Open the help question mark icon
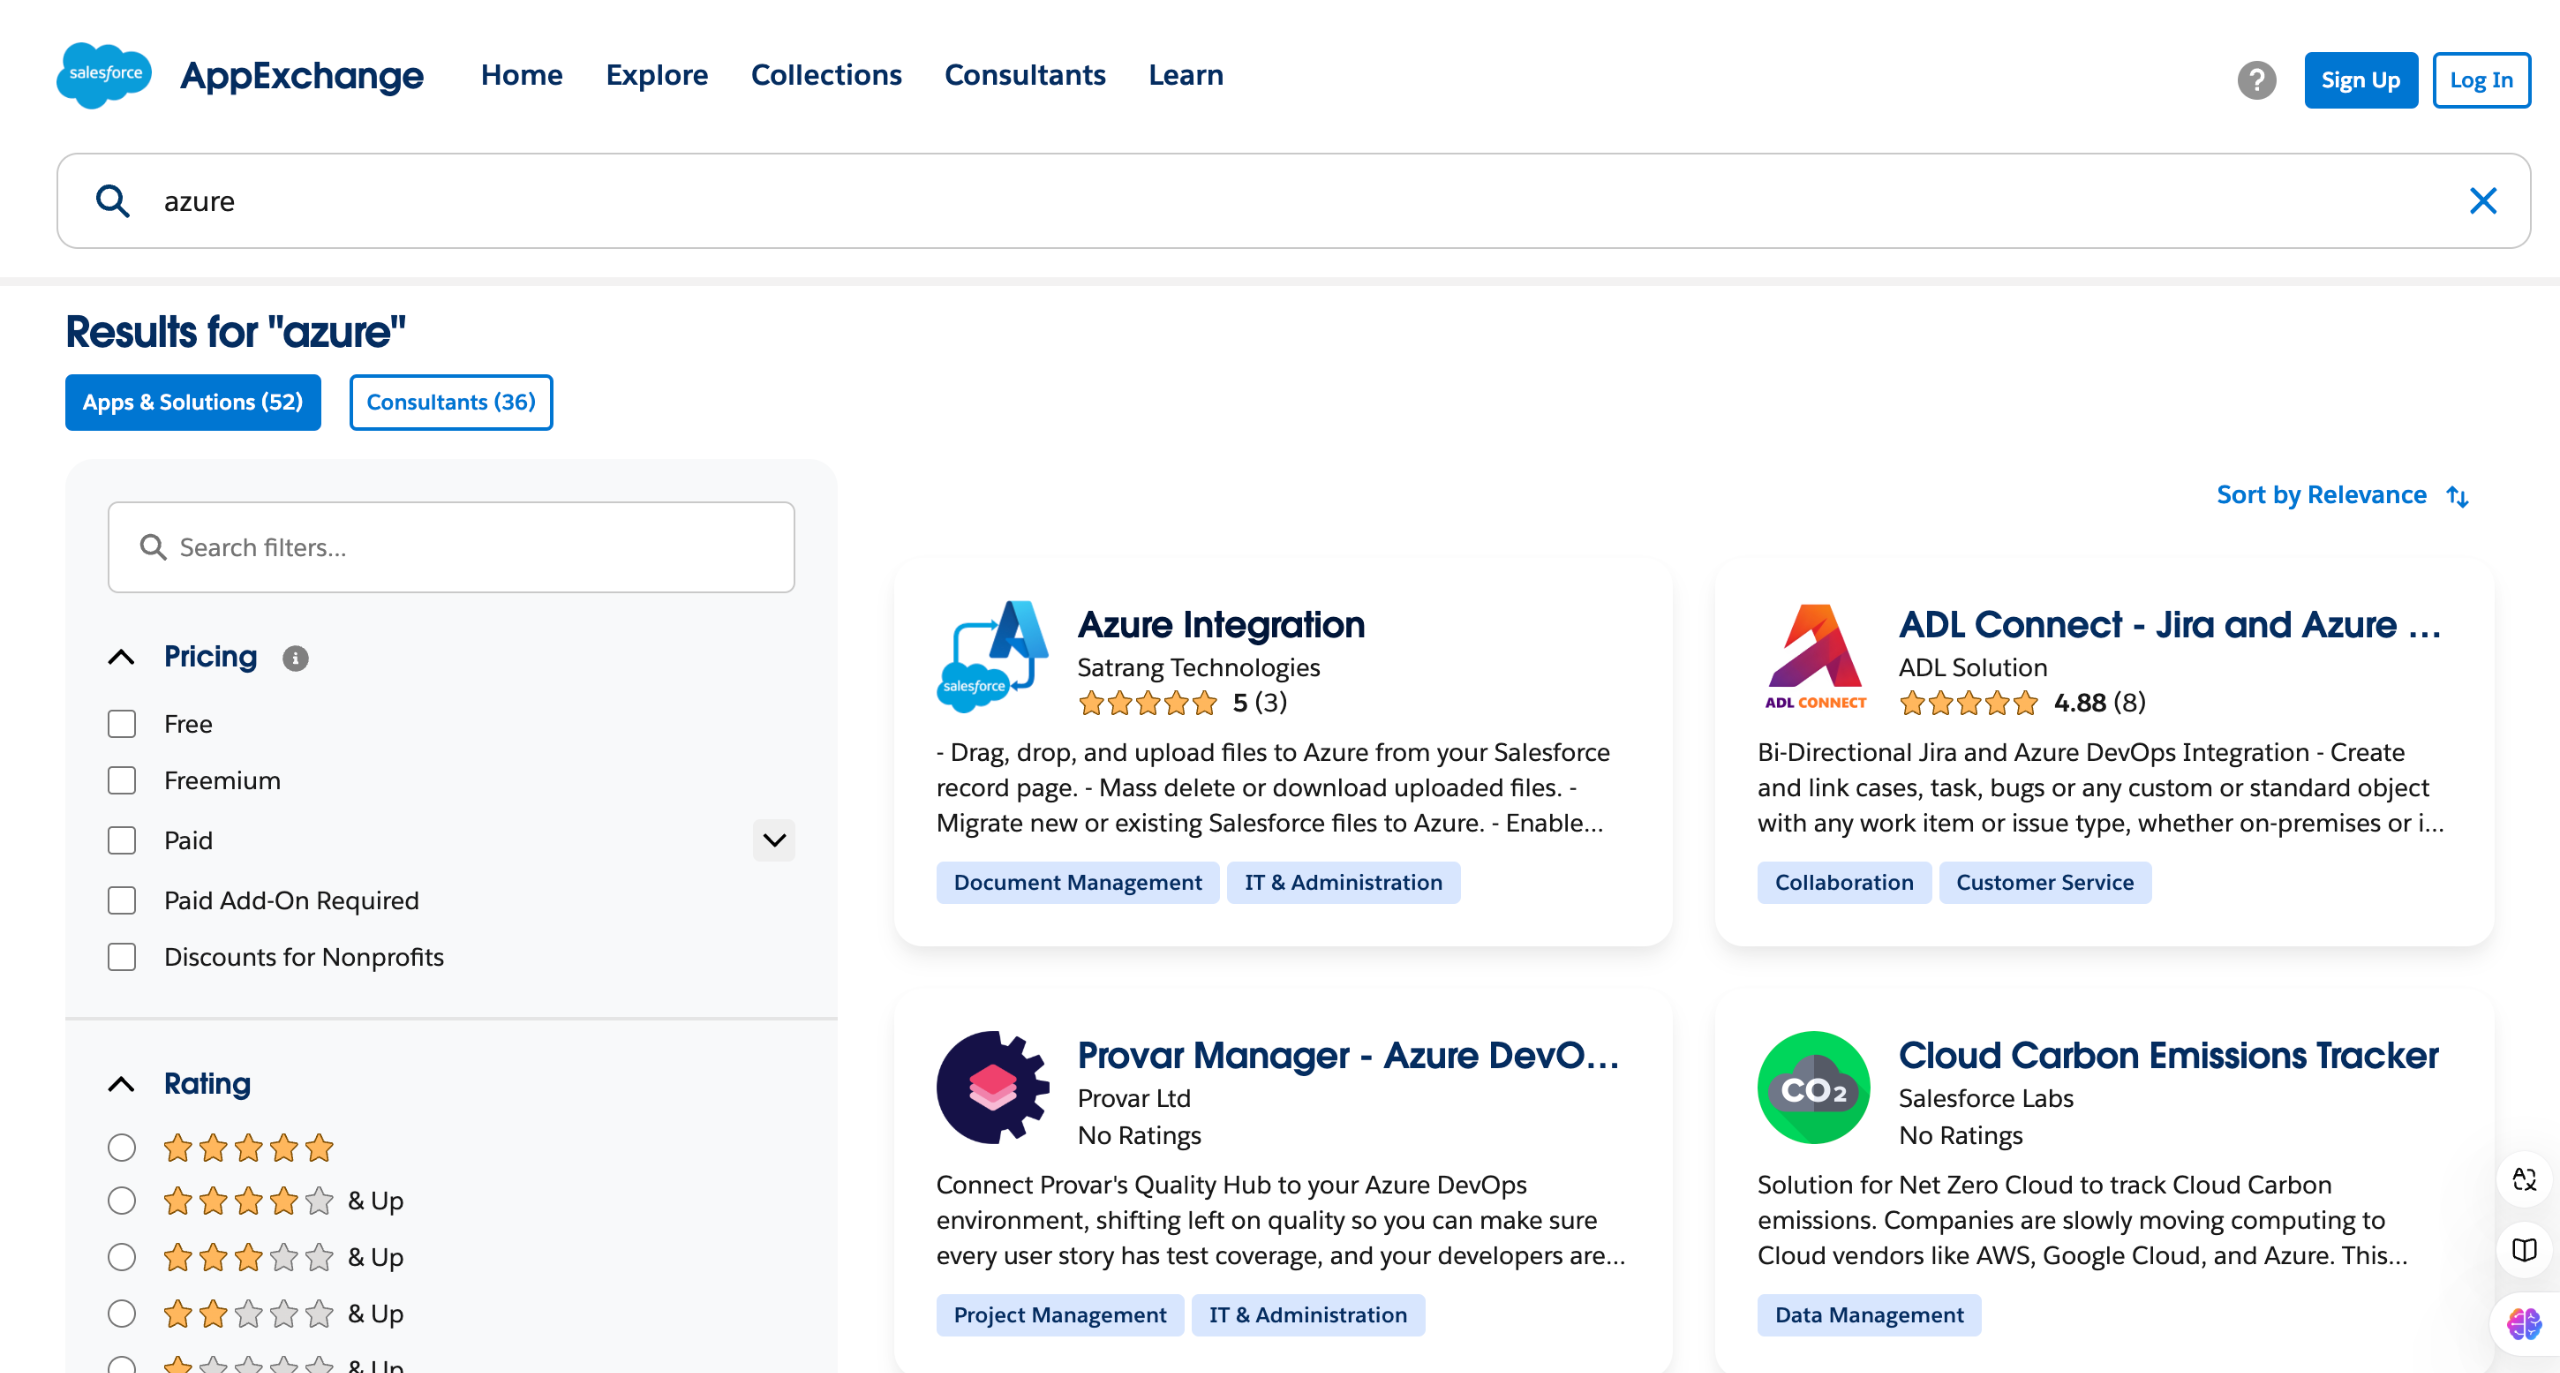Screen dimensions: 2560x1373 (x=2256, y=80)
